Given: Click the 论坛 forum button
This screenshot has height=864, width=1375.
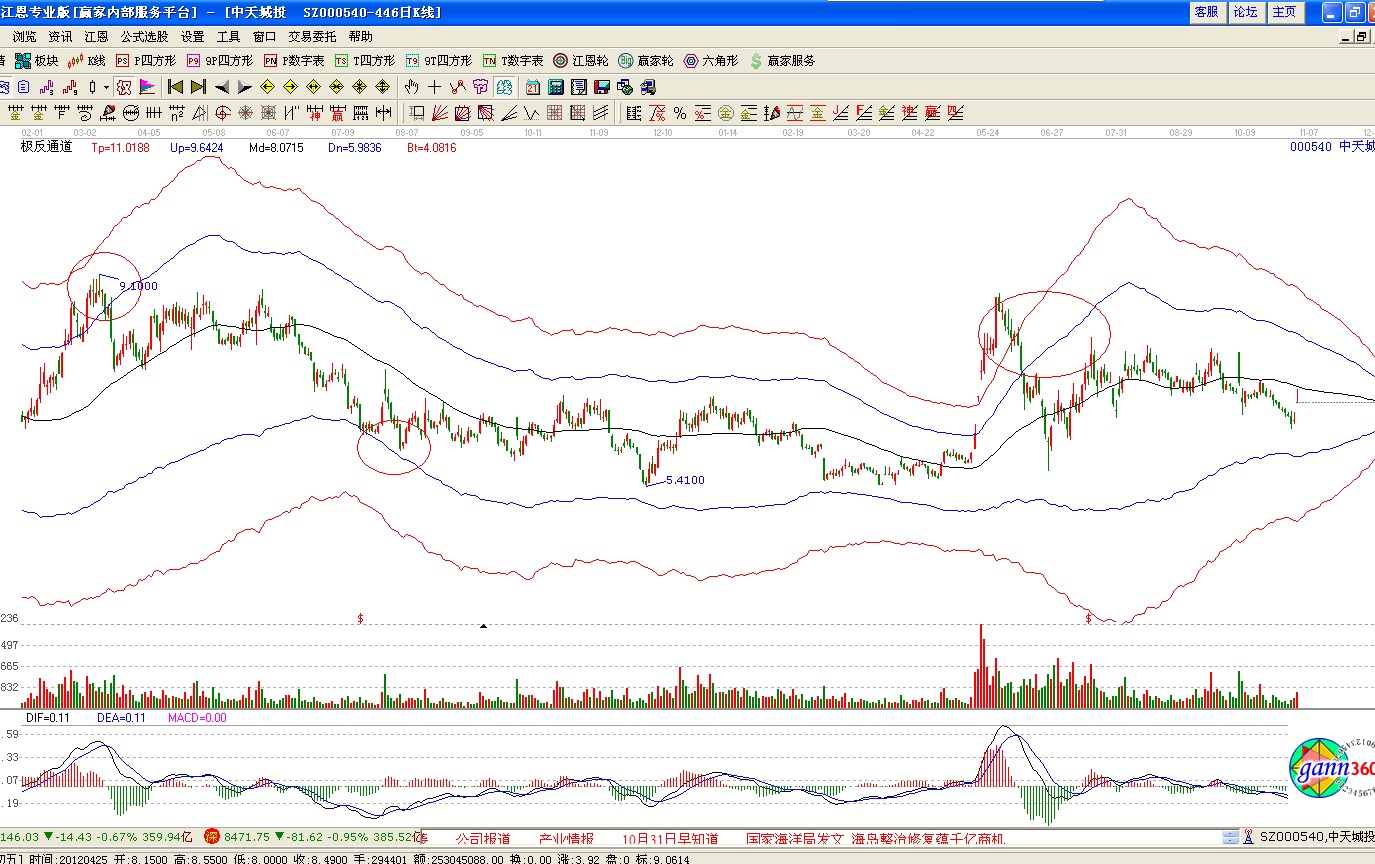Looking at the screenshot, I should coord(1245,12).
